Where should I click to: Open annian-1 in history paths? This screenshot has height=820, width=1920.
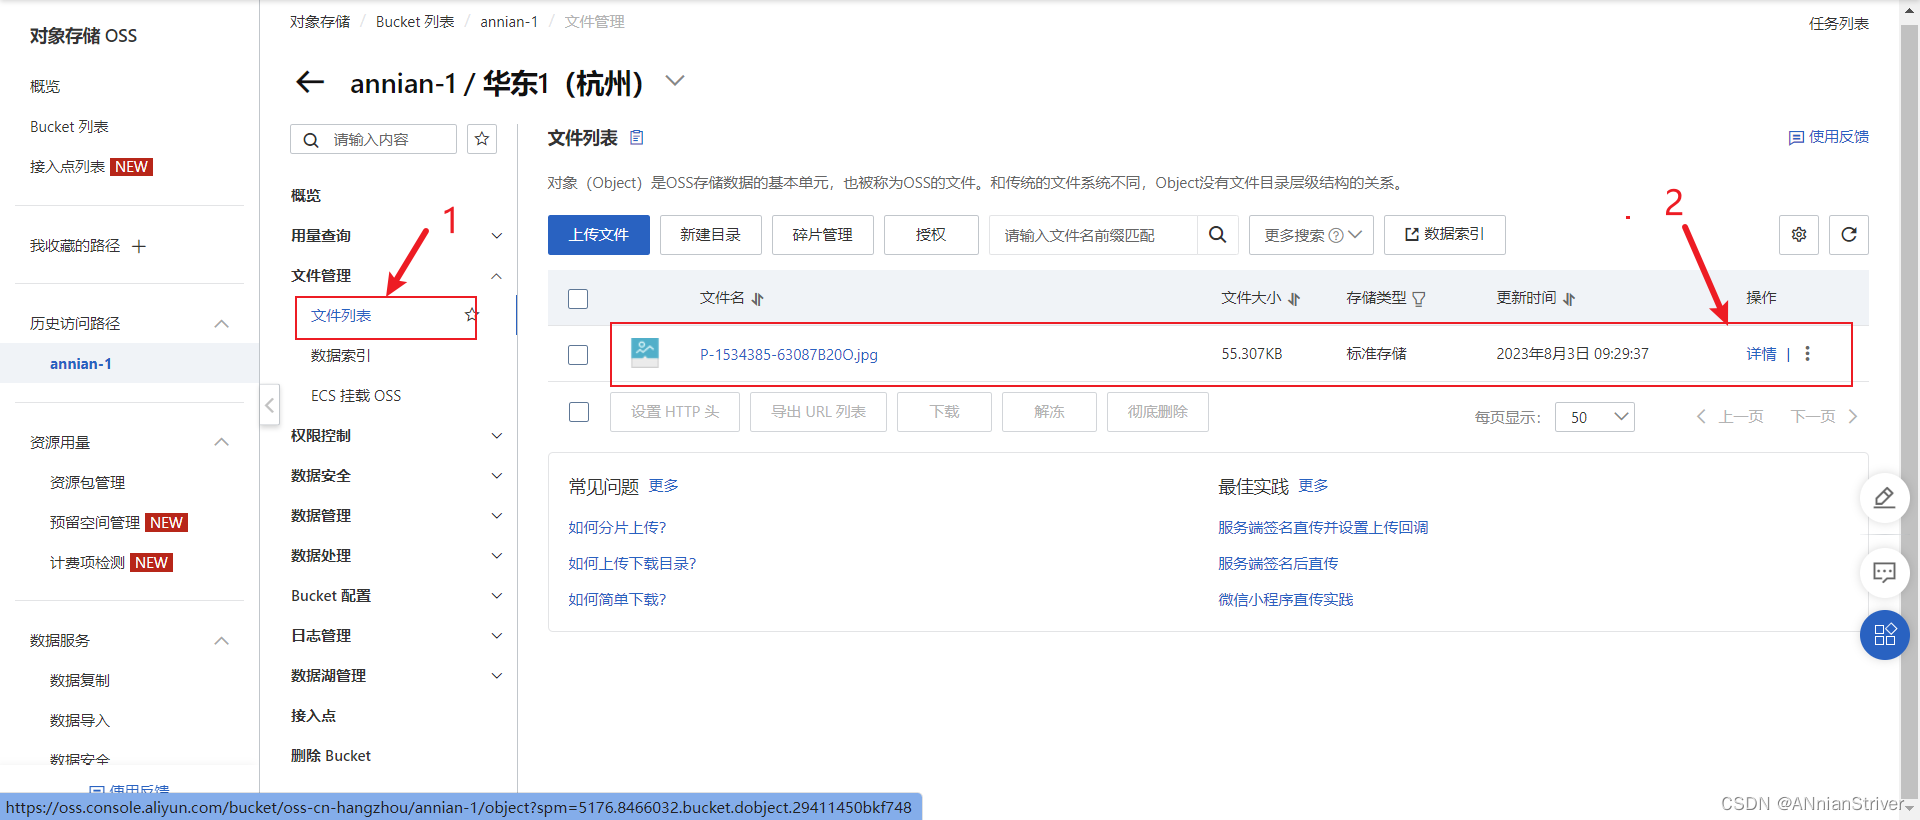click(81, 364)
